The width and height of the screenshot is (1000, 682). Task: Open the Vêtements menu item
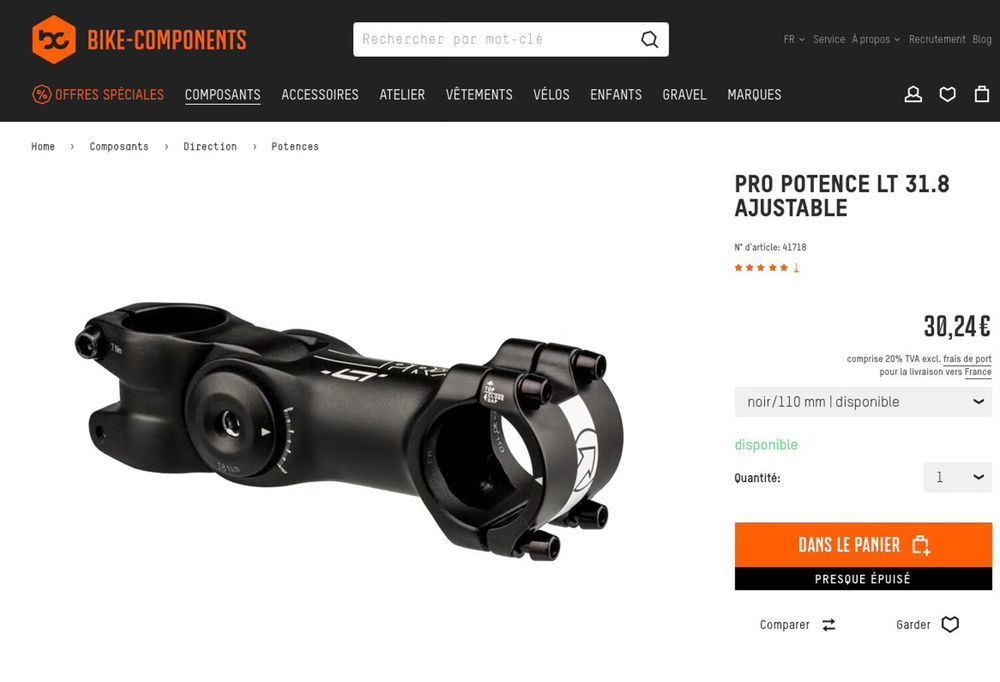(479, 94)
